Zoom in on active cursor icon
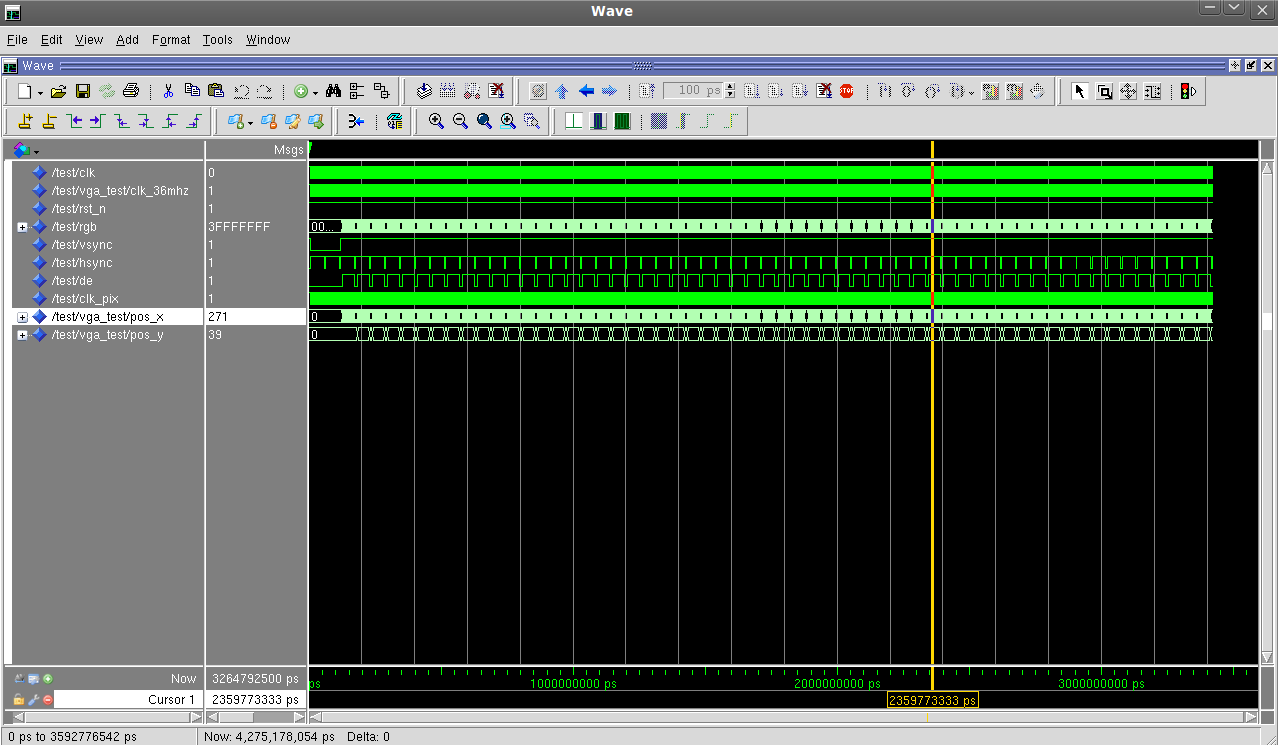 (x=508, y=121)
